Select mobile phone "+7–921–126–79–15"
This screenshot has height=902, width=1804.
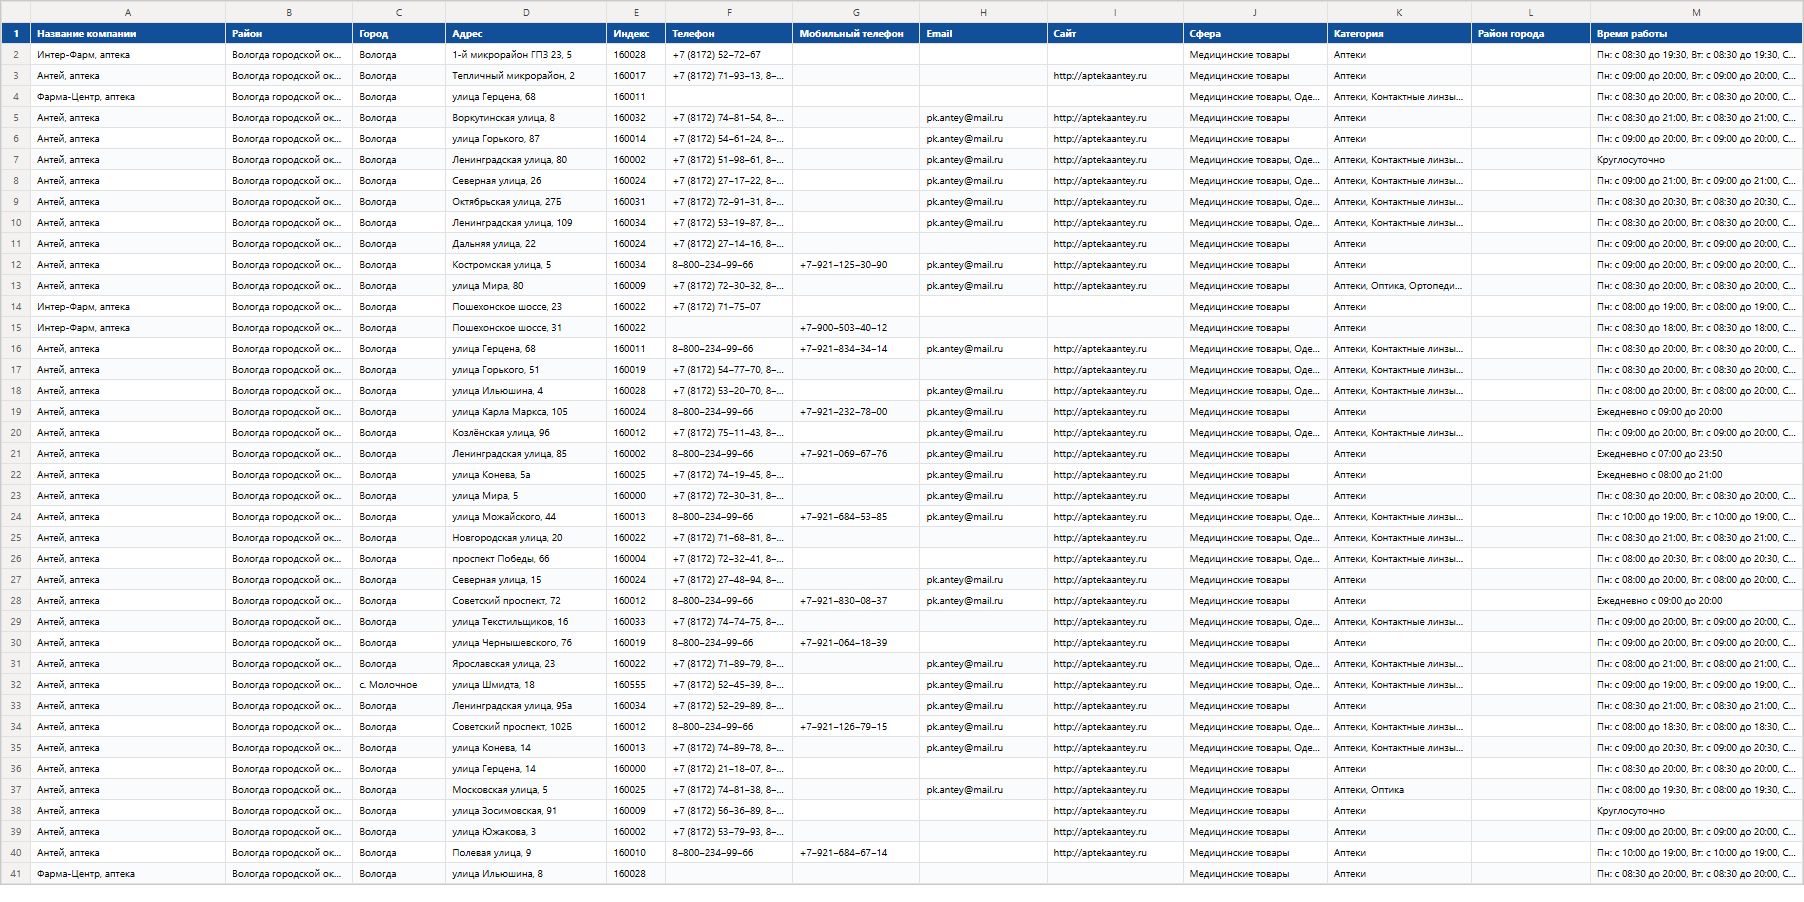tap(856, 727)
